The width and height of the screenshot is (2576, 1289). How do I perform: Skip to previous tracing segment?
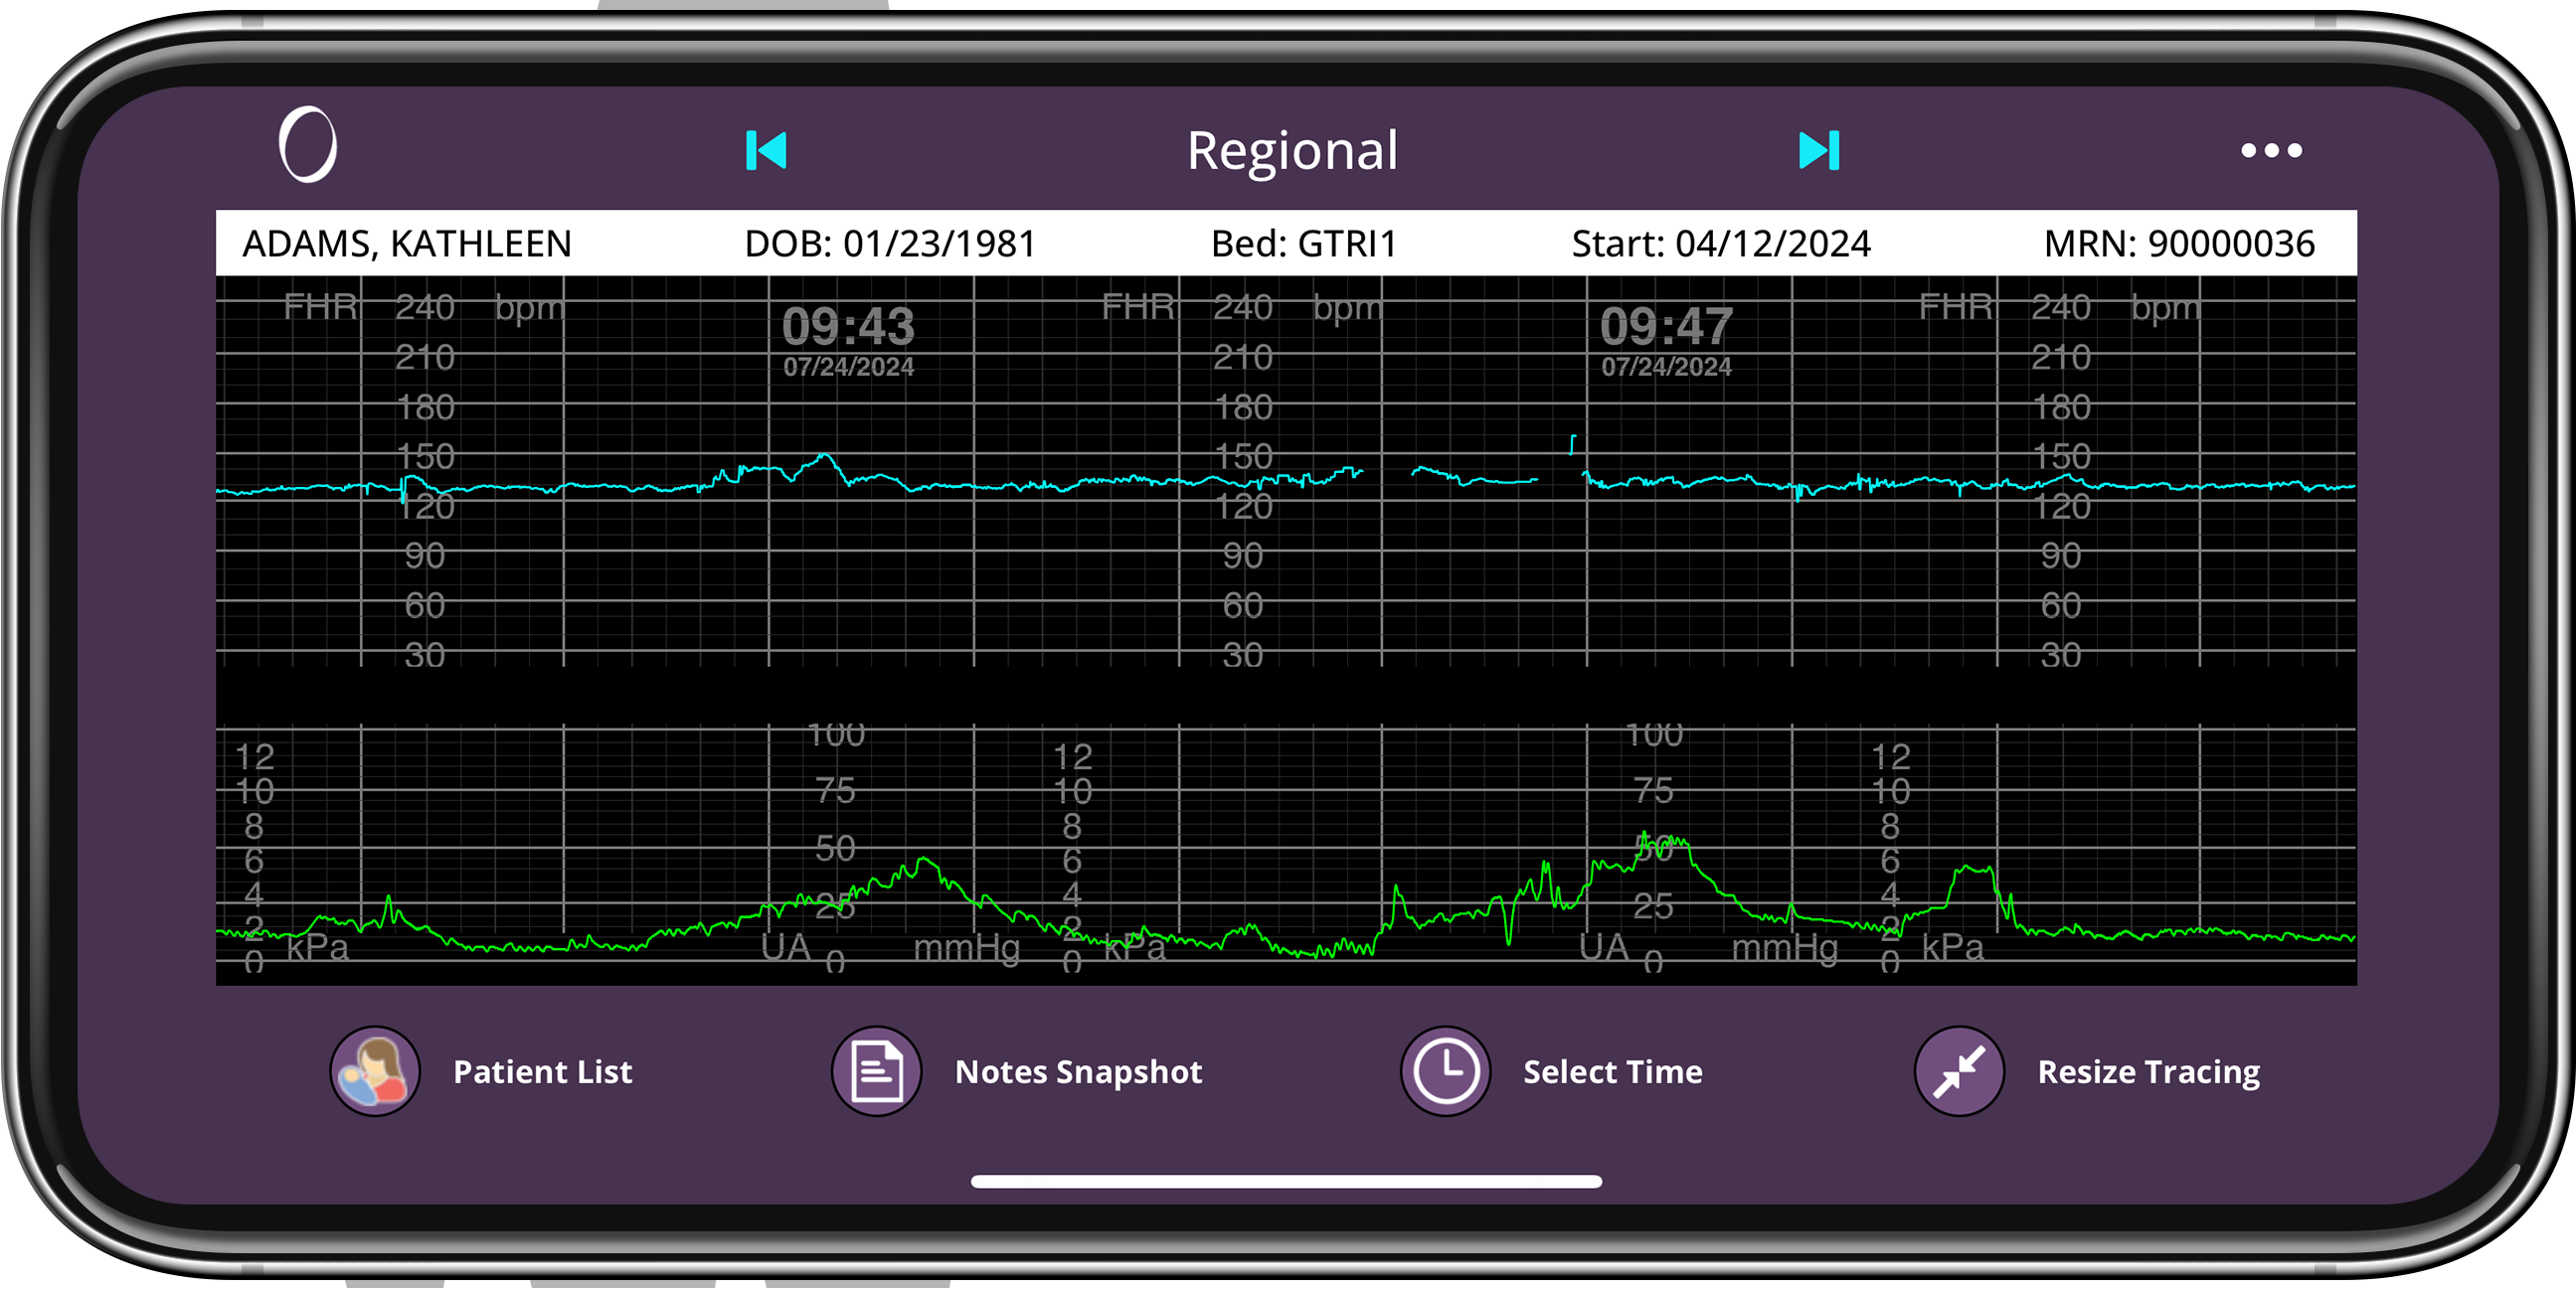click(766, 151)
